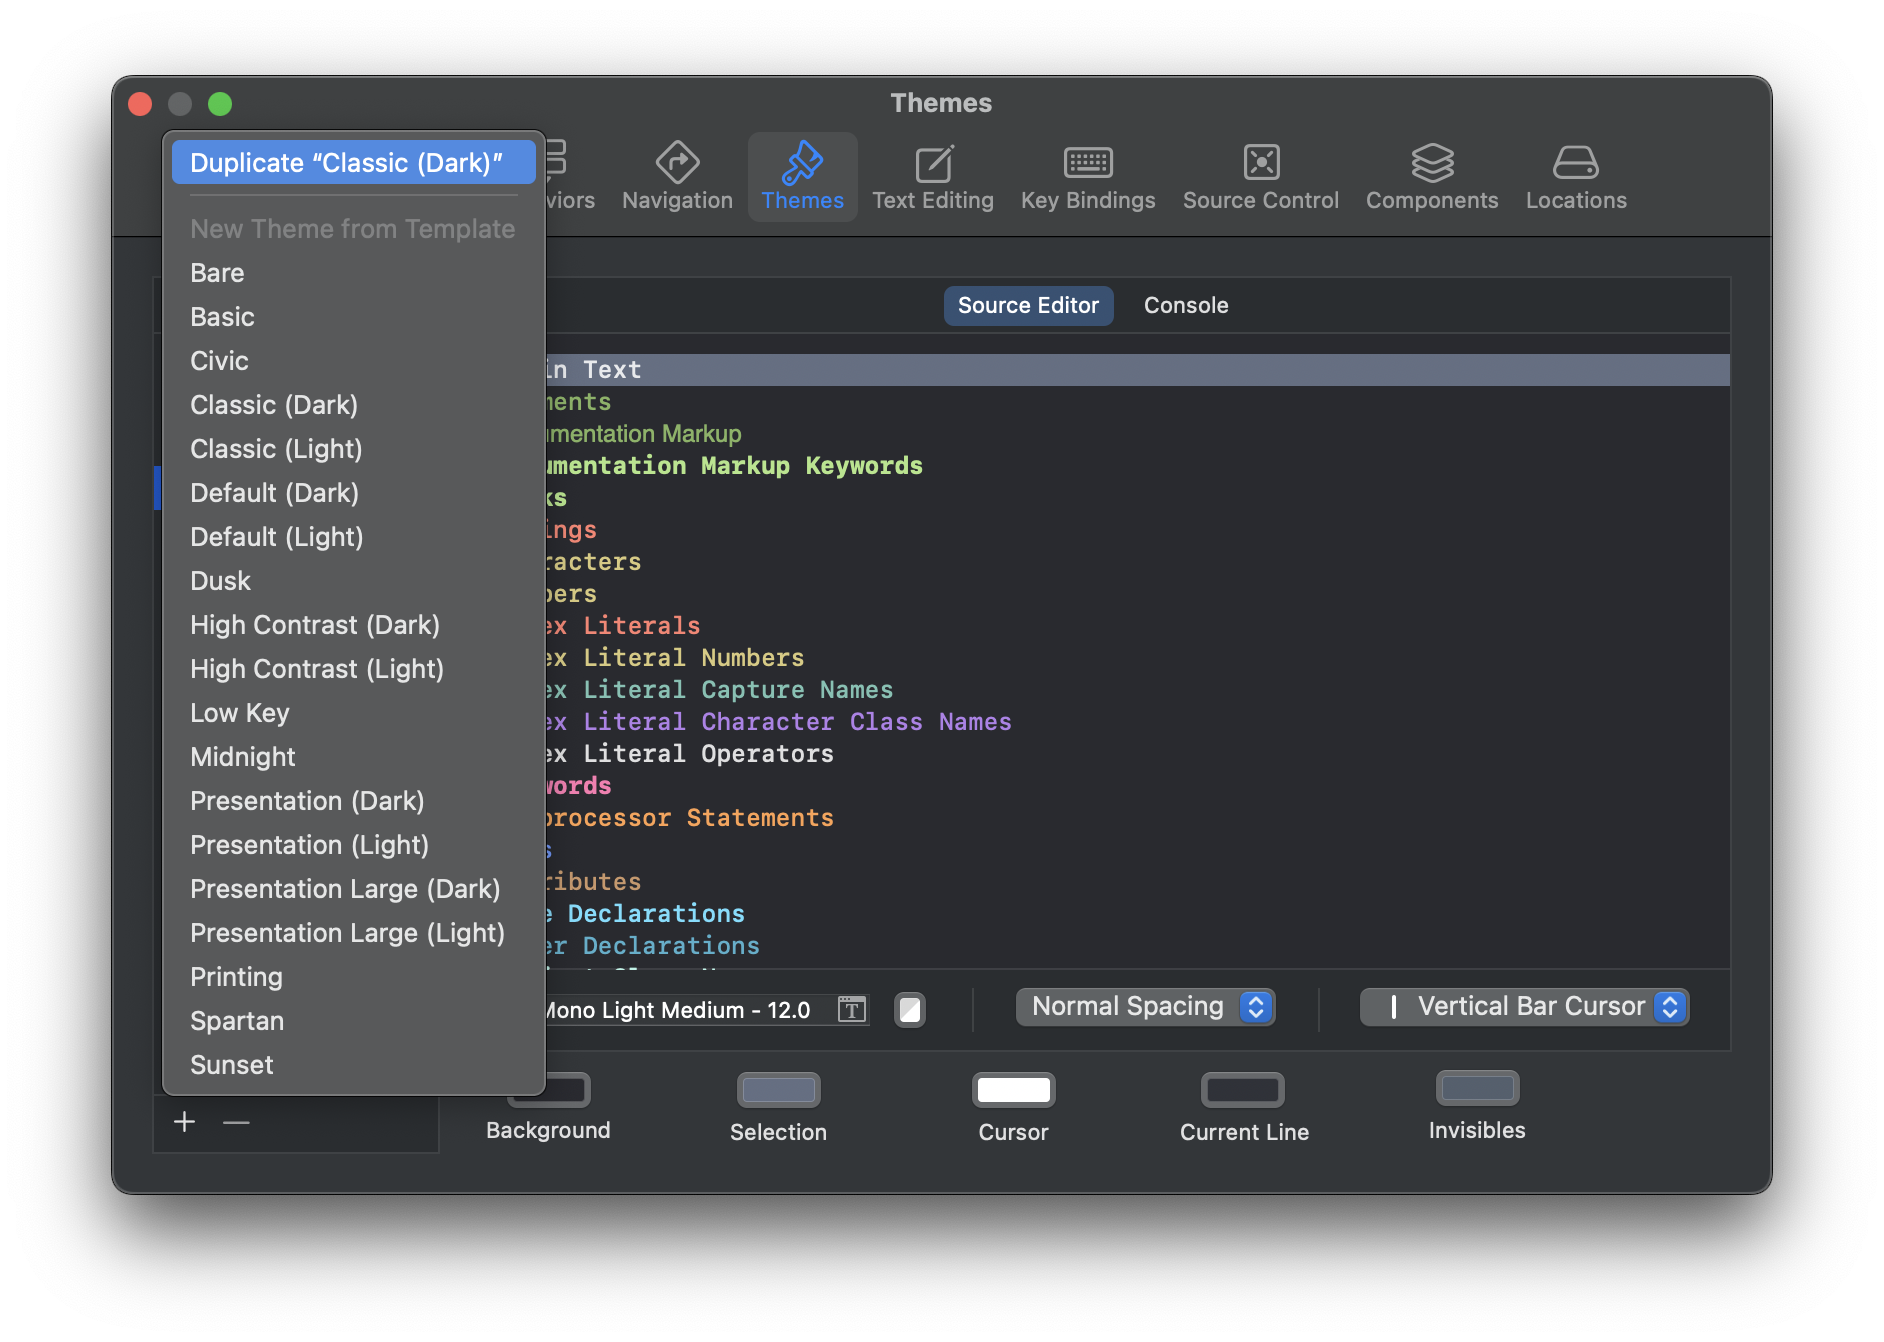
Task: Open the Locations drive icon
Action: 1576,162
